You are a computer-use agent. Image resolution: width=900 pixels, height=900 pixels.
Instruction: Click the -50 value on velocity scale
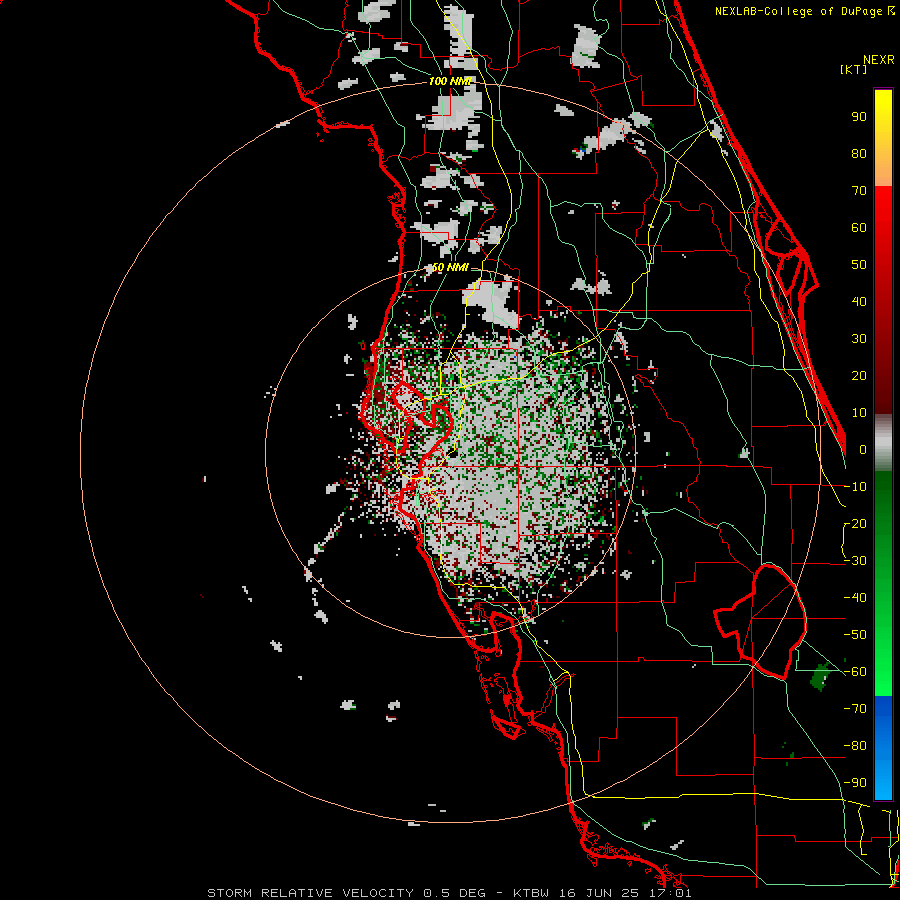pos(855,635)
